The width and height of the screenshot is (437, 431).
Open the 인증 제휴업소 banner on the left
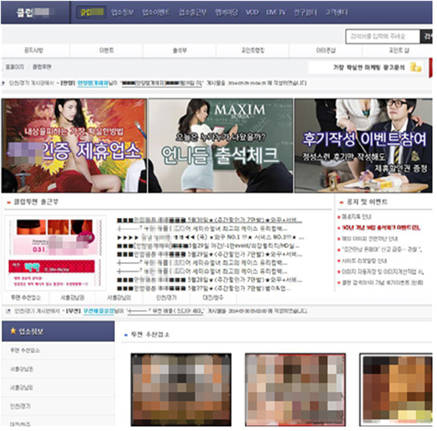tap(74, 145)
